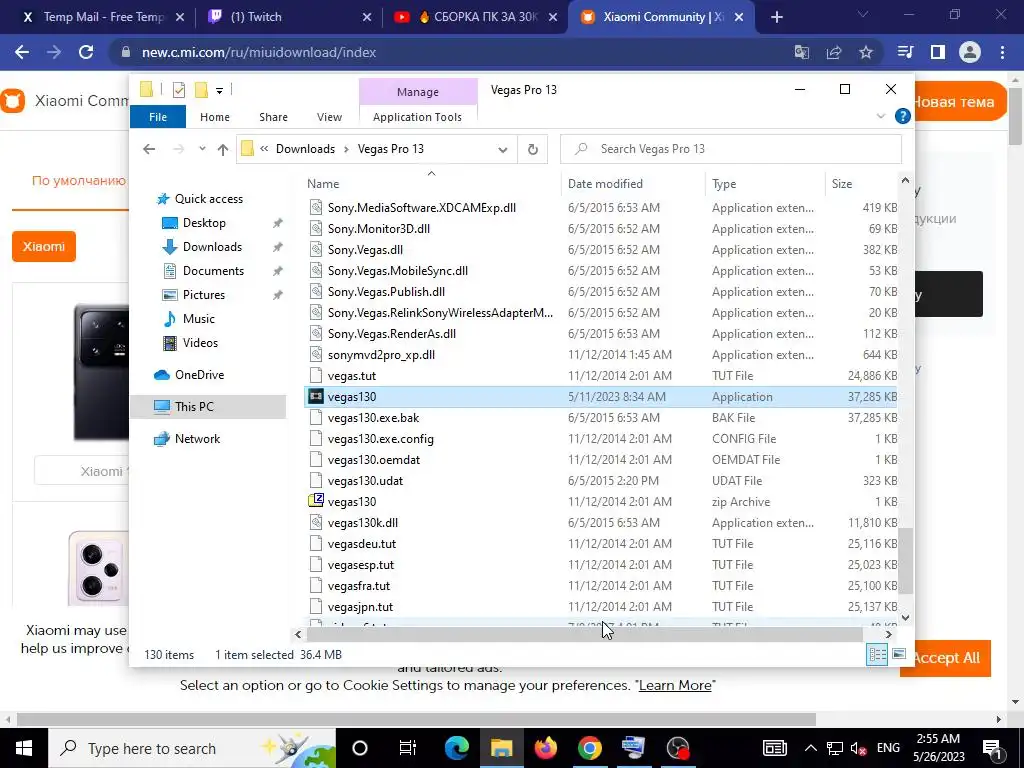Select the vegas130 zip Archive icon
The height and width of the screenshot is (768, 1024).
pyautogui.click(x=316, y=501)
